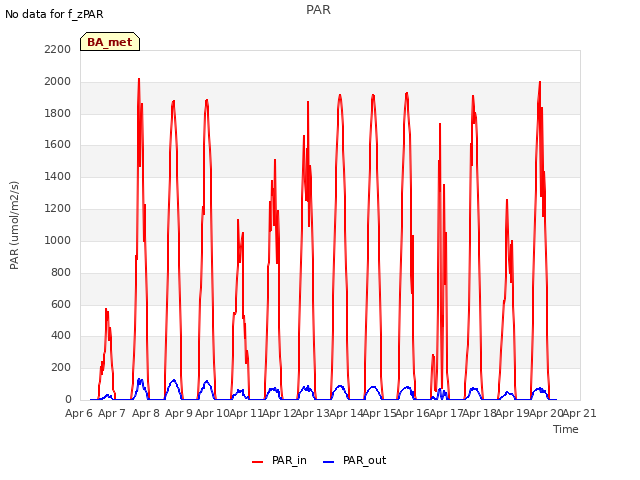Image resolution: width=640 pixels, height=480 pixels.
Task: Click the Apr 17 x-axis tick label
Action: (446, 413)
